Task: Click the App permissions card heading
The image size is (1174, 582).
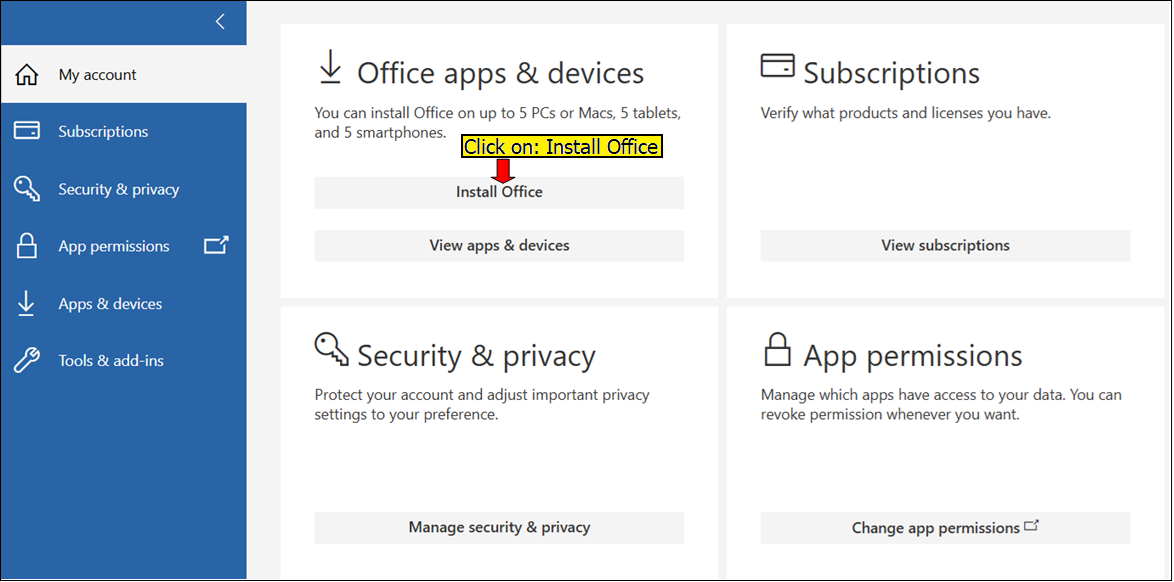Action: 913,356
